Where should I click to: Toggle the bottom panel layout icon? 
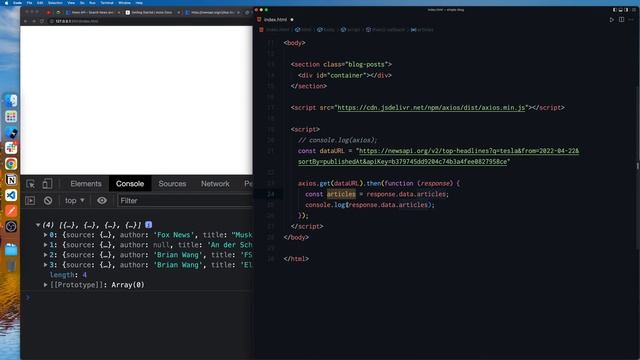point(620,10)
